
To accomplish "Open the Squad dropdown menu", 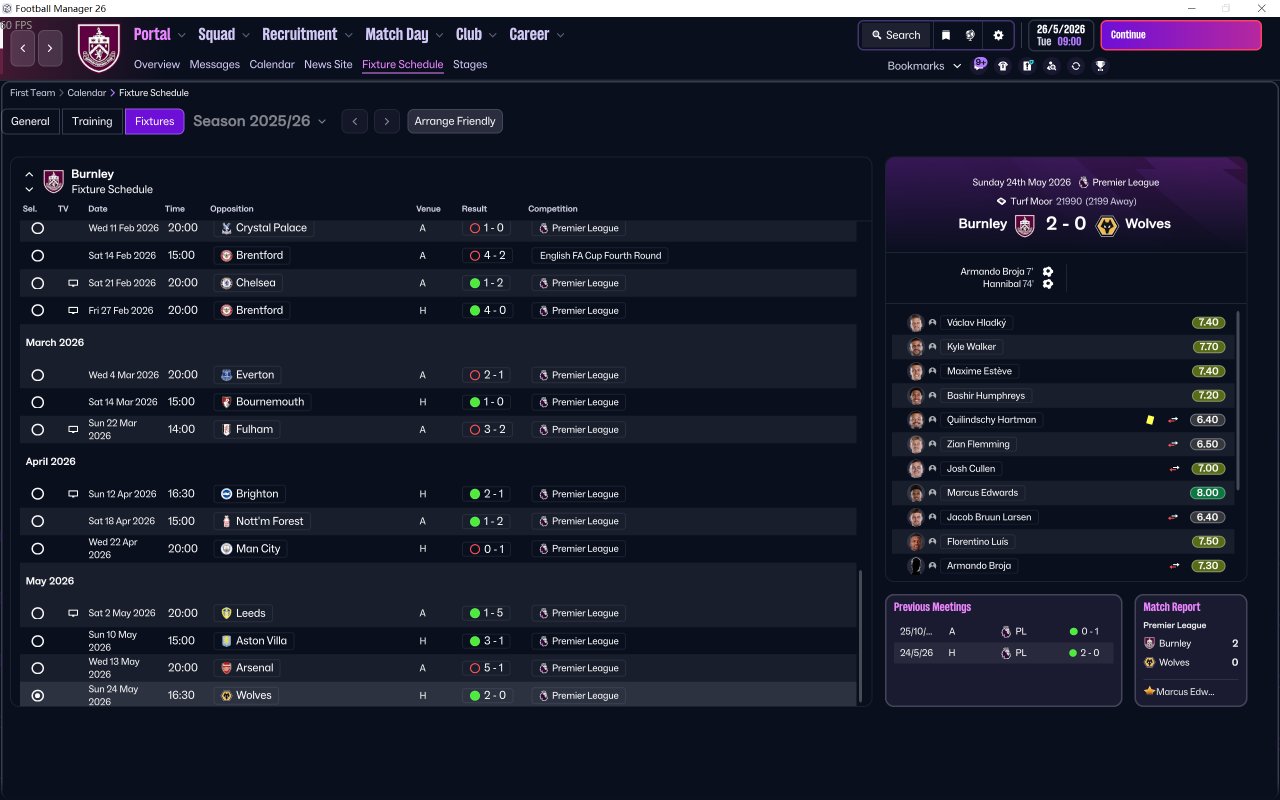I will (x=224, y=34).
